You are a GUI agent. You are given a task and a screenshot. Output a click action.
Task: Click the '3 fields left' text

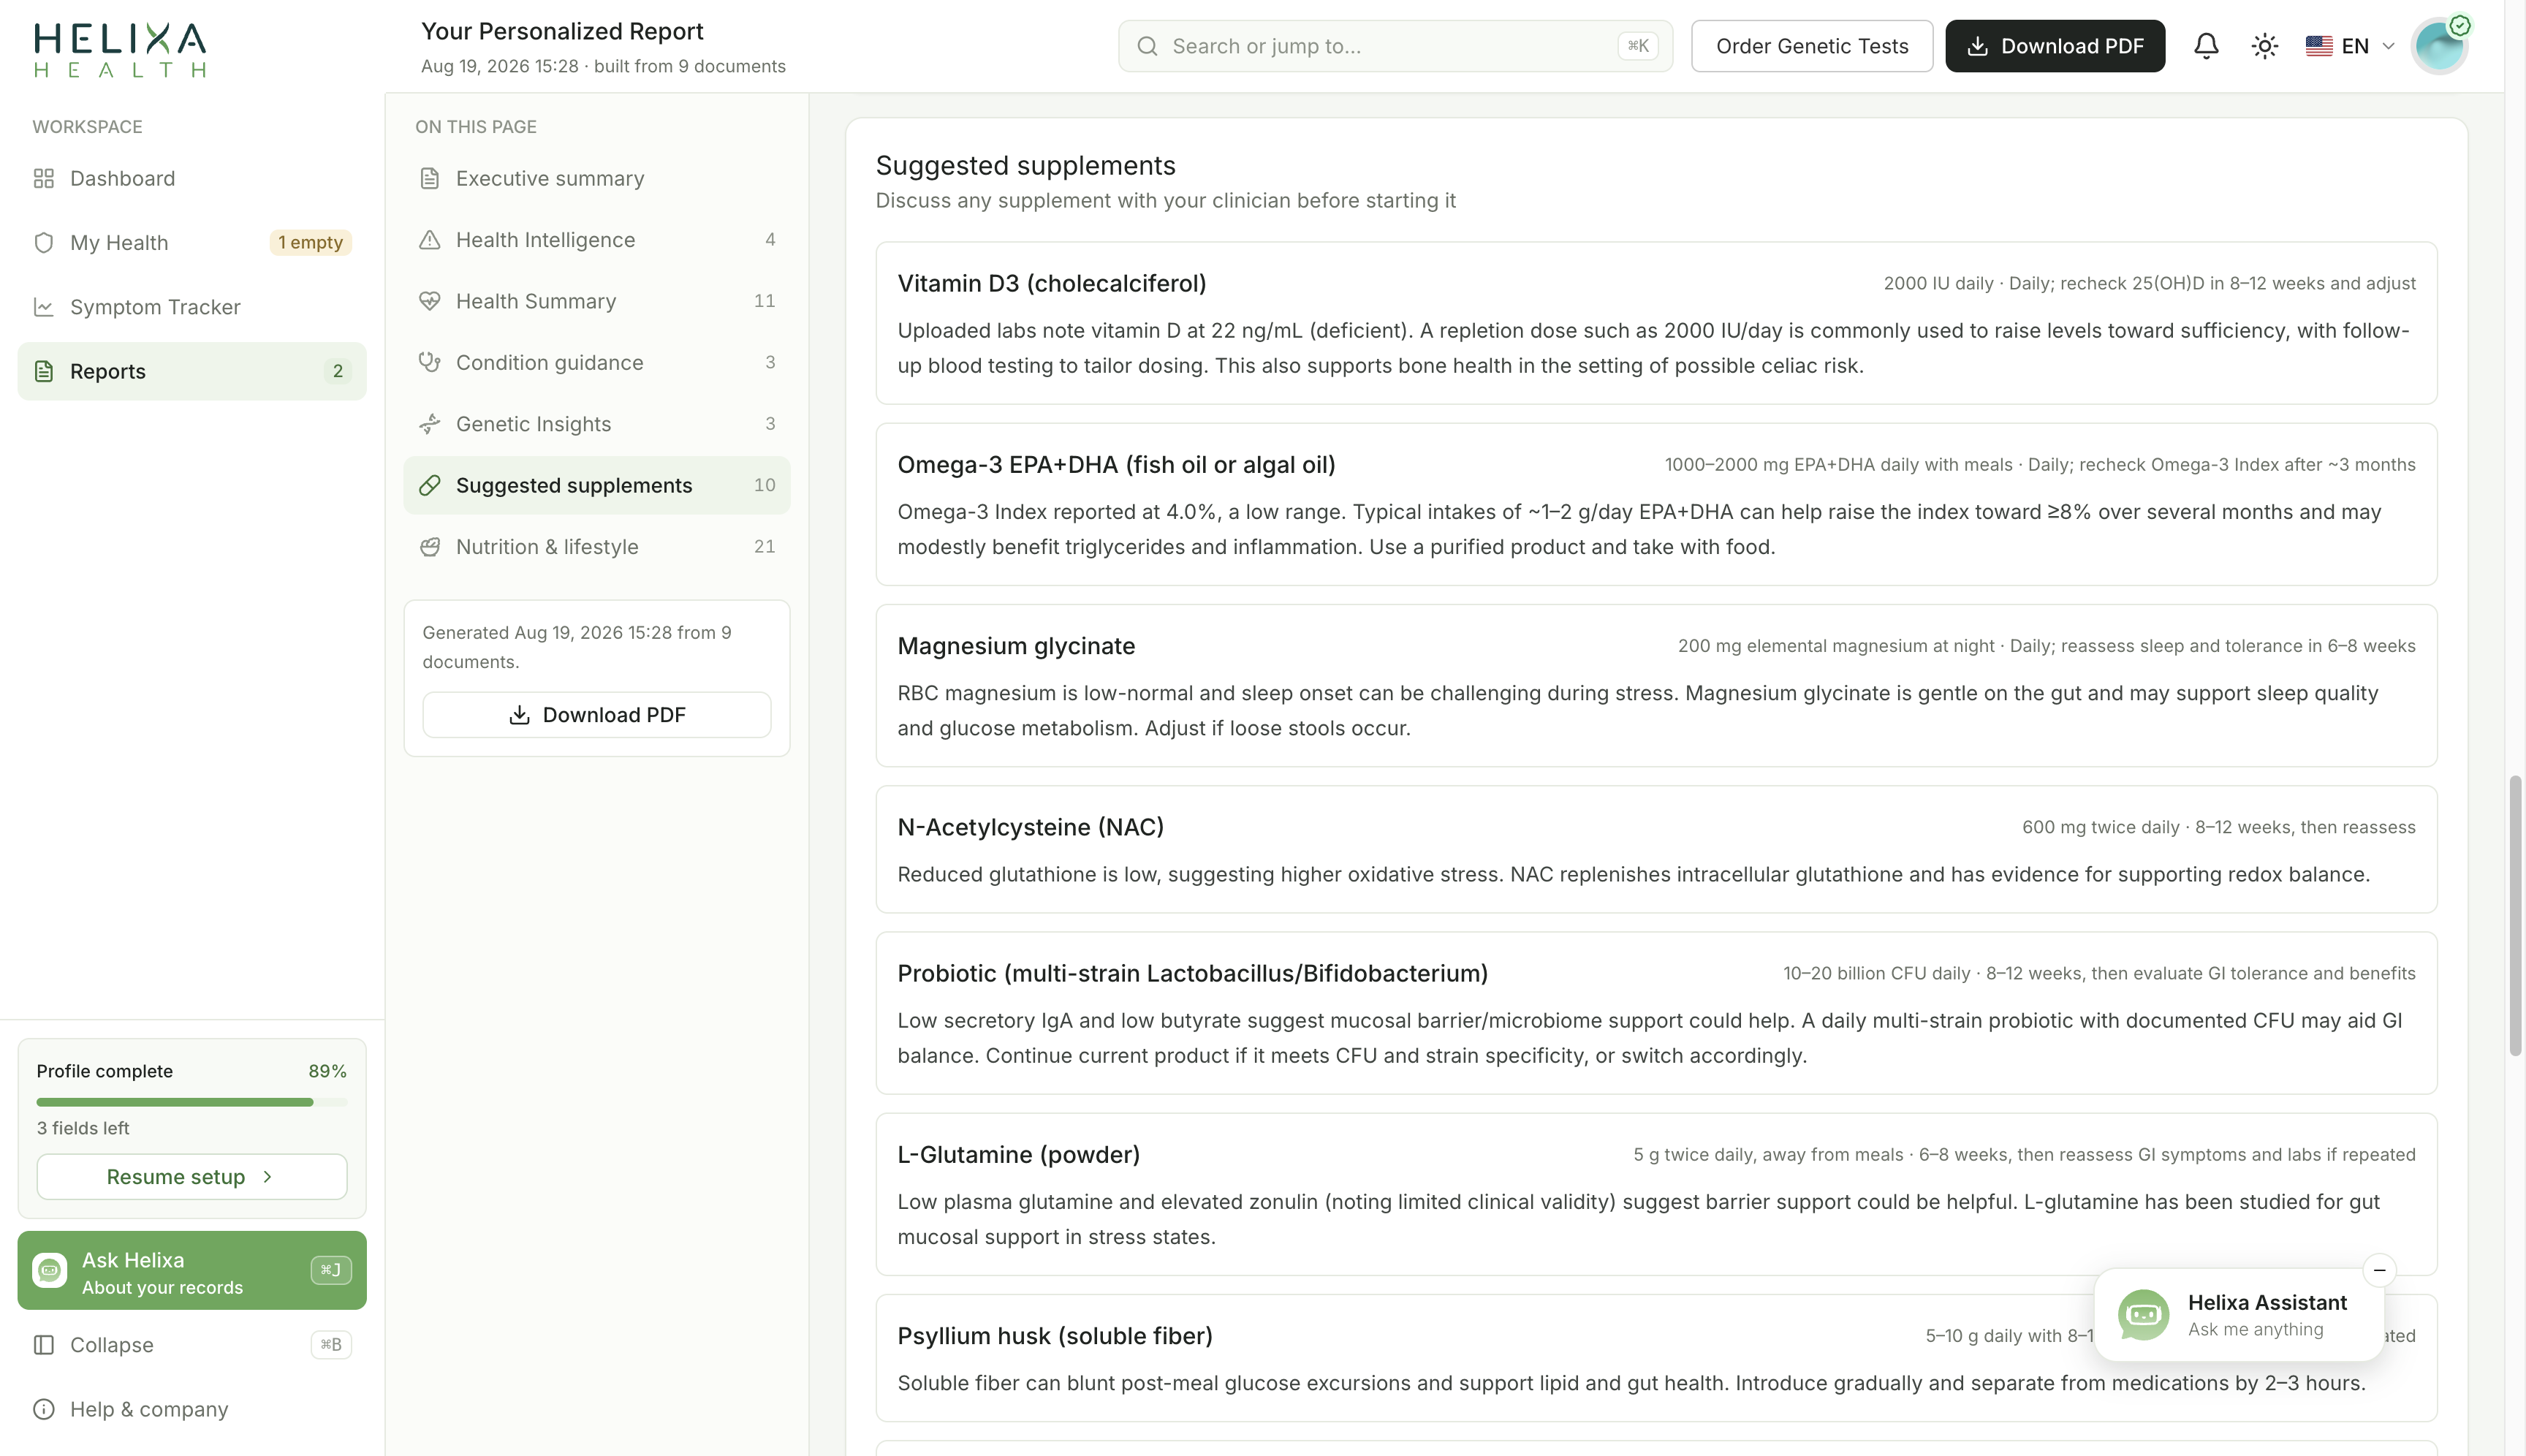click(x=83, y=1129)
